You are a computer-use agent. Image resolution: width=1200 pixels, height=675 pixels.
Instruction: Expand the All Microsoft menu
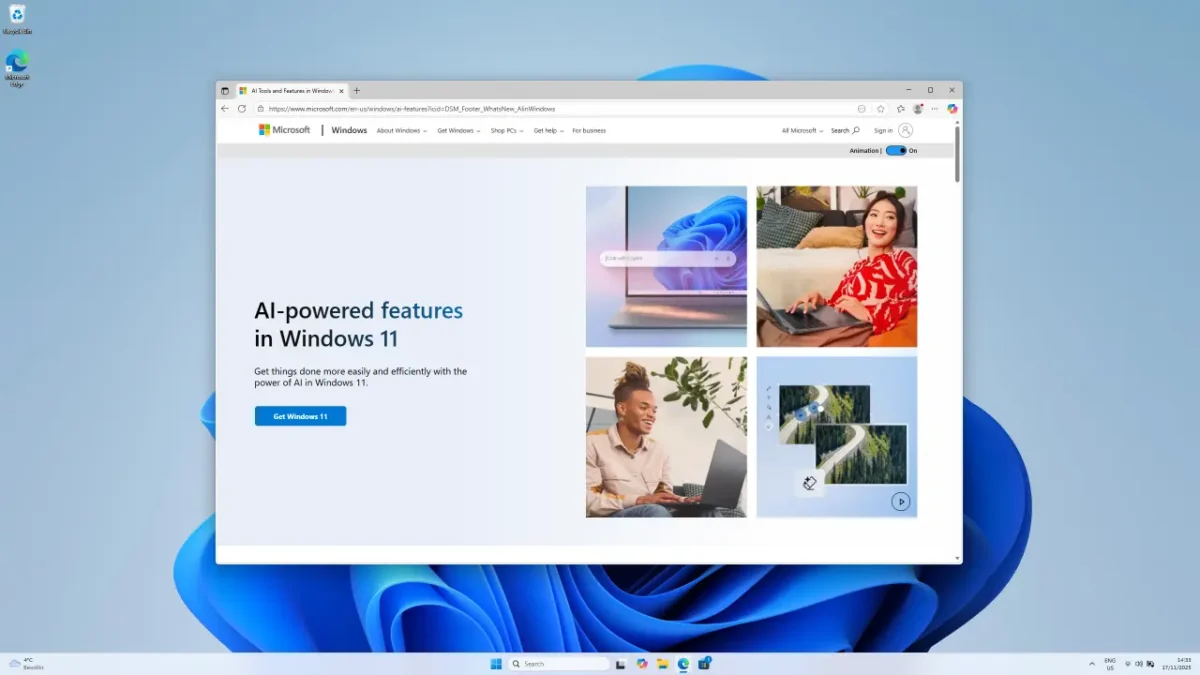(x=802, y=131)
